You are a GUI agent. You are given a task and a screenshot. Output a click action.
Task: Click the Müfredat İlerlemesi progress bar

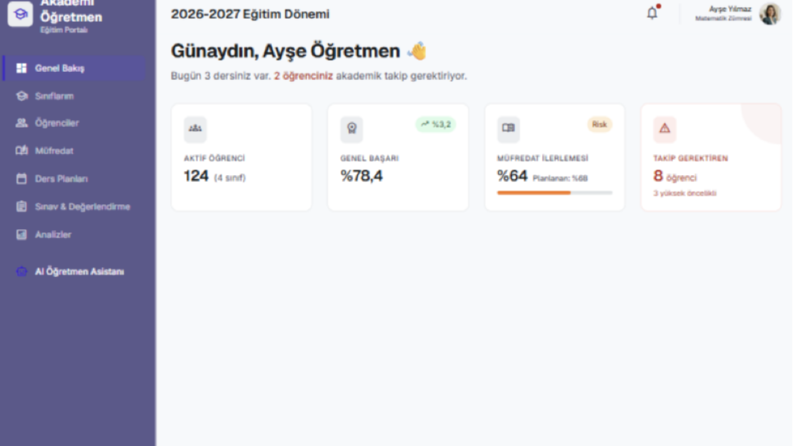point(554,193)
